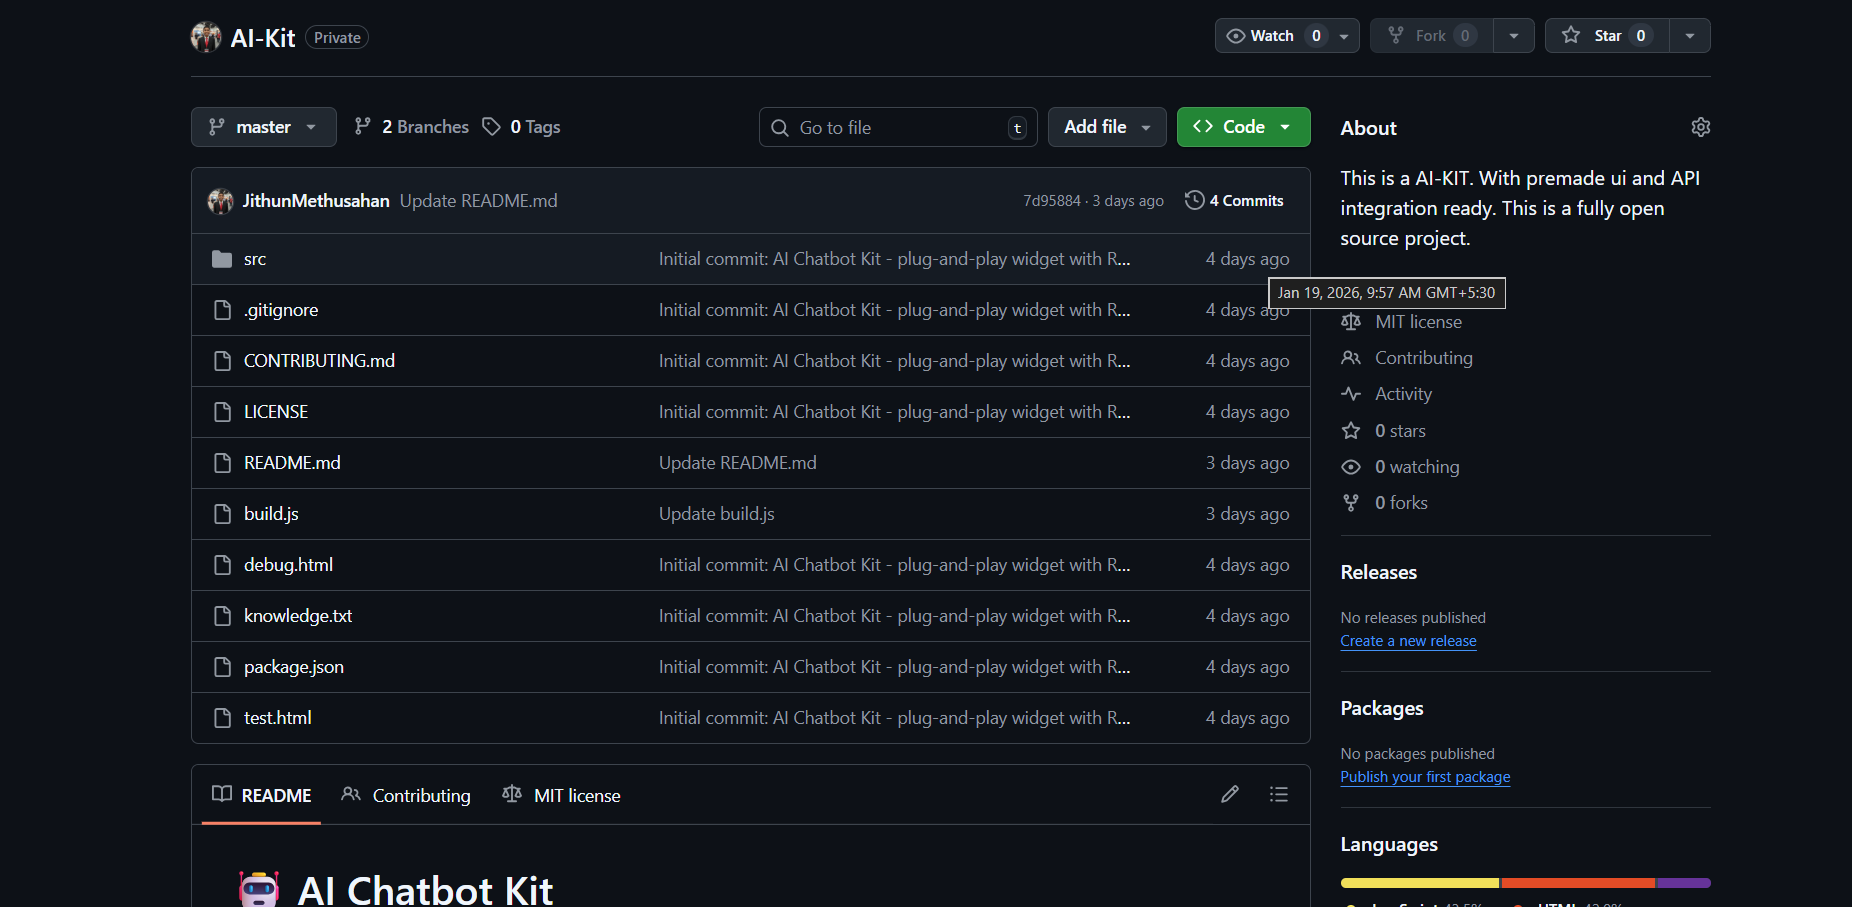Screen dimensions: 1852x907
Task: Open the README.md file
Action: [292, 463]
